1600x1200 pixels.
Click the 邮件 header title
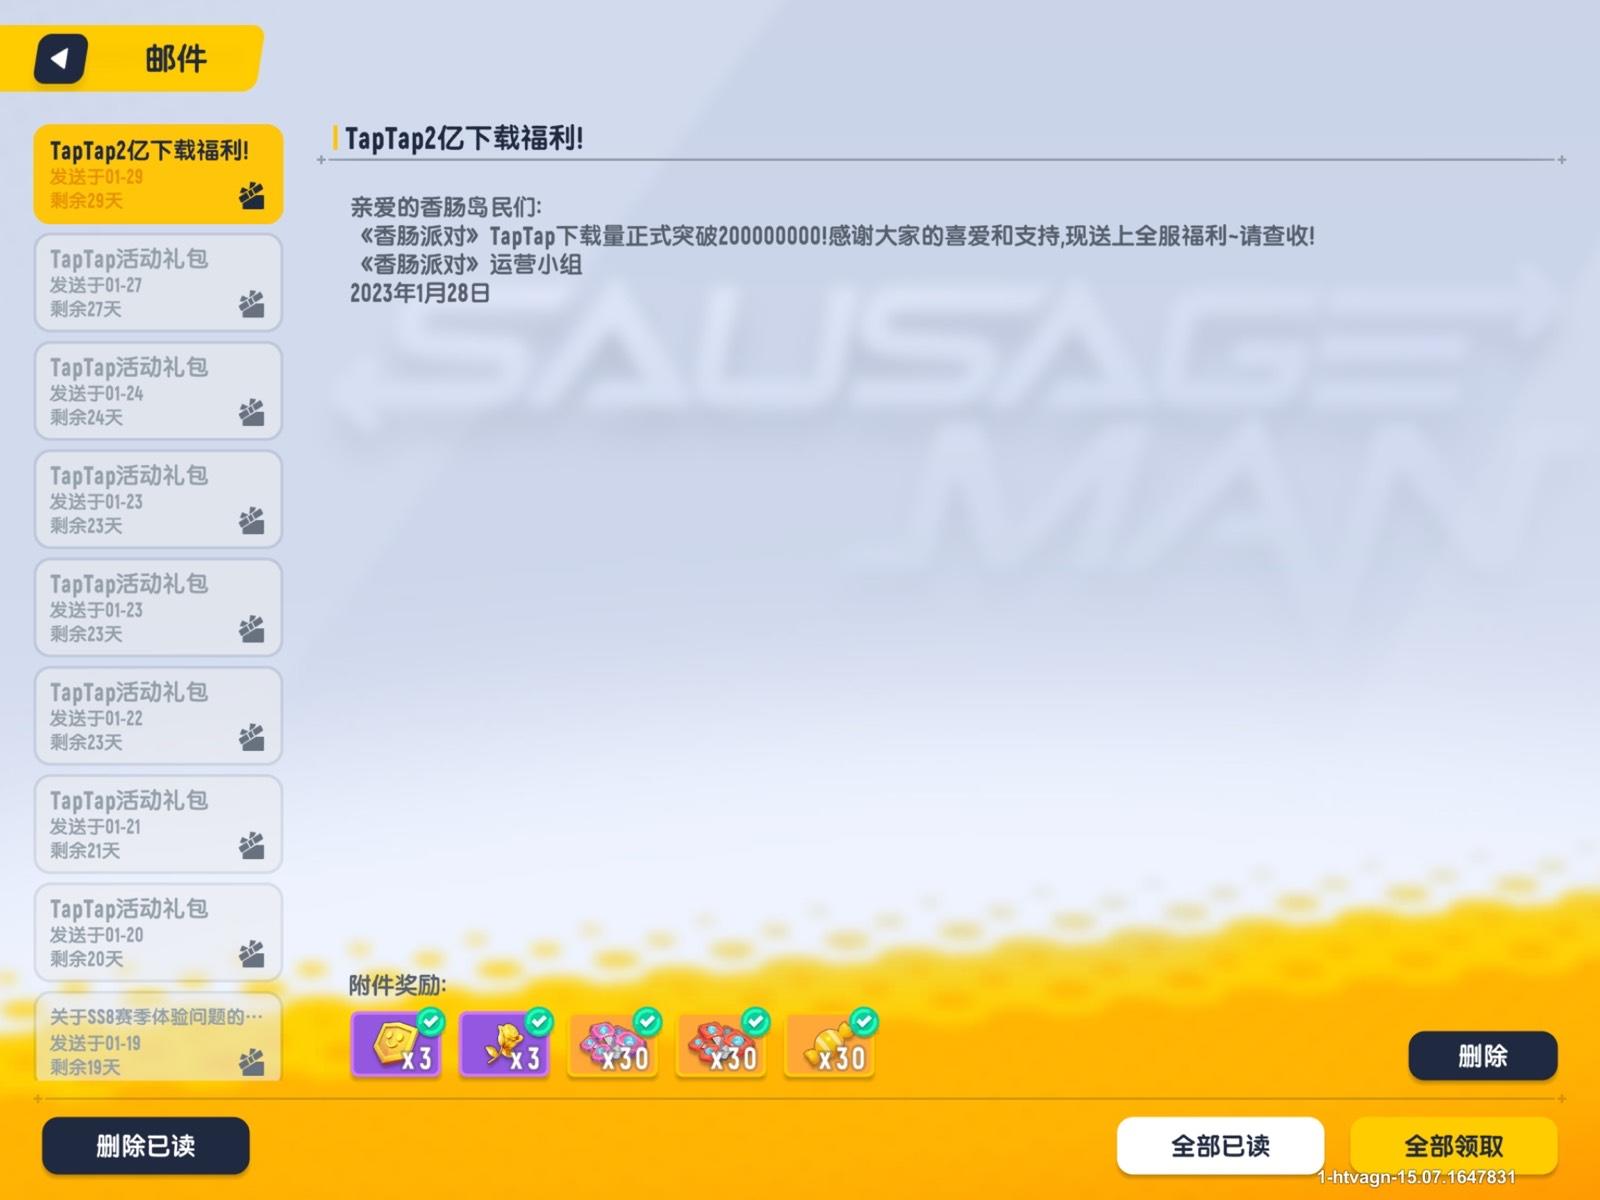click(x=176, y=59)
